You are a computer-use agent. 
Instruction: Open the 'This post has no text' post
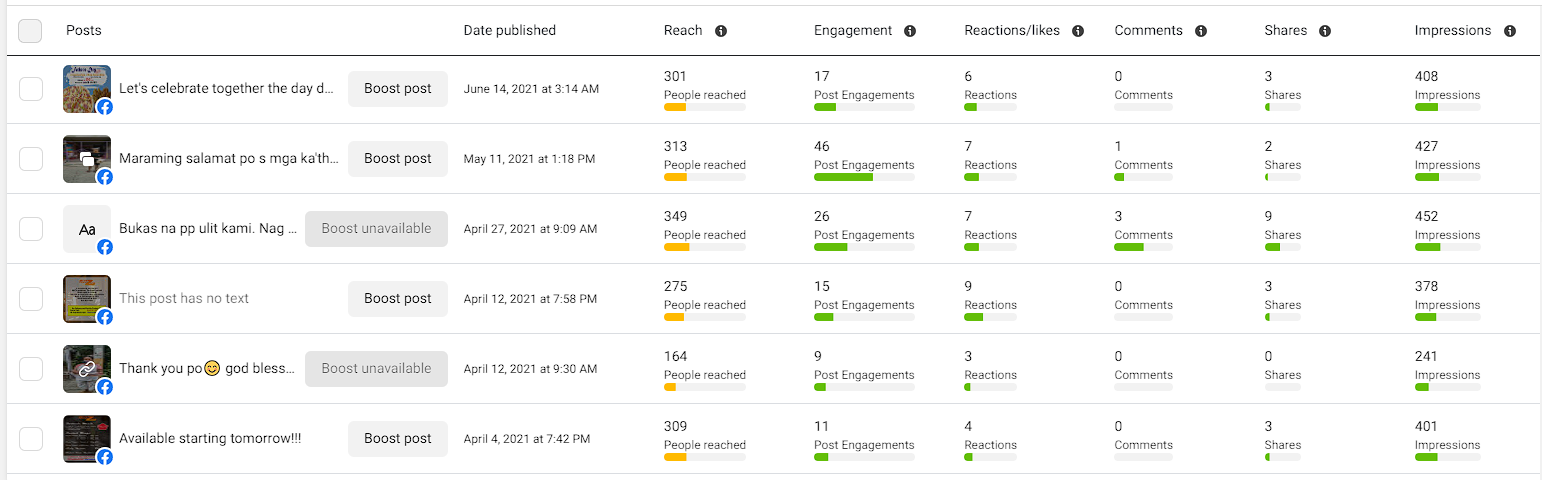(x=184, y=298)
